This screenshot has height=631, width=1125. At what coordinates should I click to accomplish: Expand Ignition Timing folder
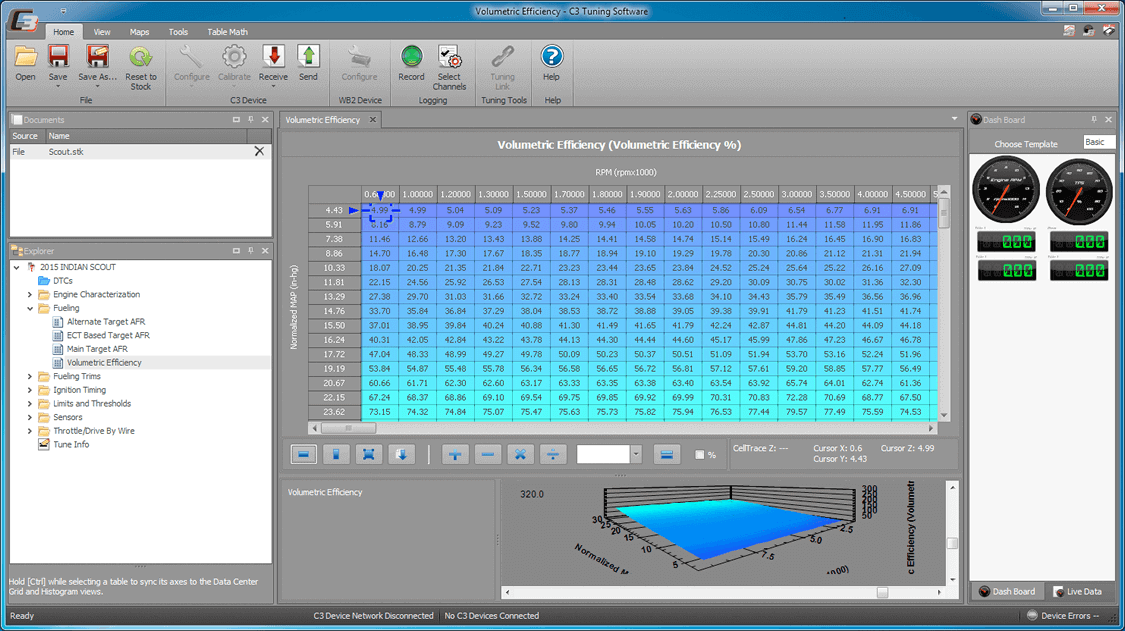30,390
